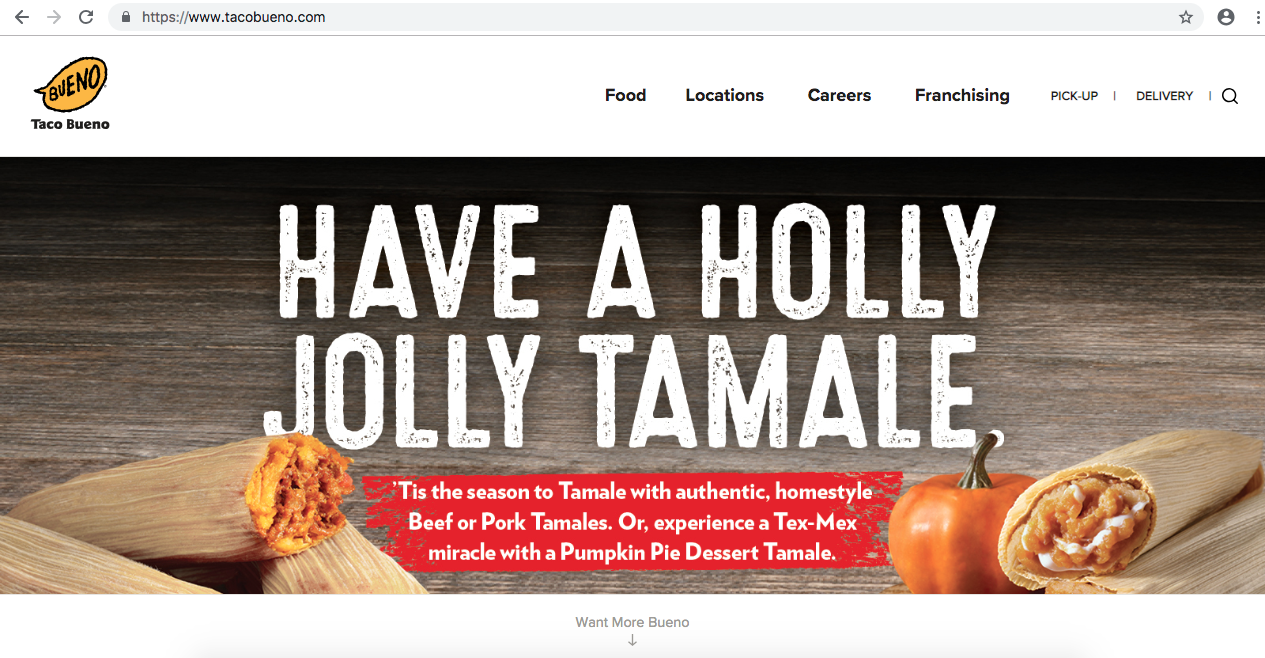Bookmark this page with the star icon
This screenshot has height=658, width=1265.
[1186, 17]
